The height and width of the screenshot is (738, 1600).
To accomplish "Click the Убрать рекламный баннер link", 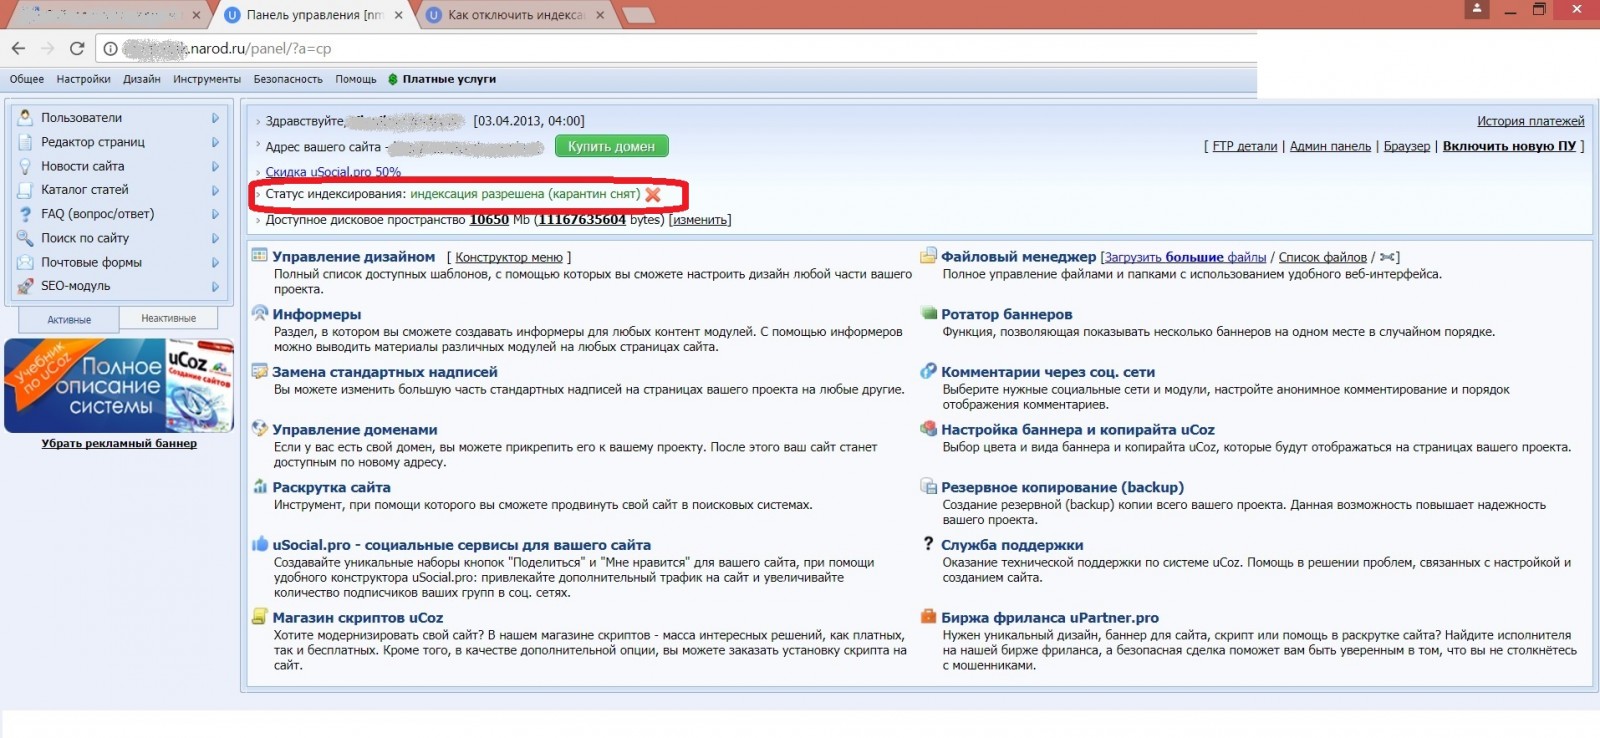I will 119,443.
